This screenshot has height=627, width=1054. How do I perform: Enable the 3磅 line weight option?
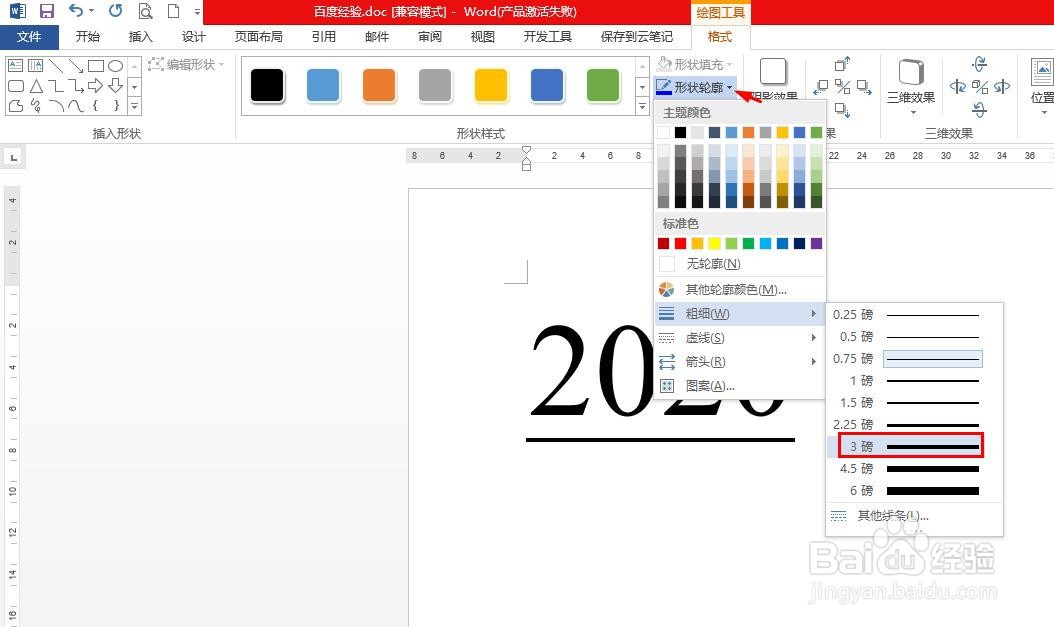point(908,446)
